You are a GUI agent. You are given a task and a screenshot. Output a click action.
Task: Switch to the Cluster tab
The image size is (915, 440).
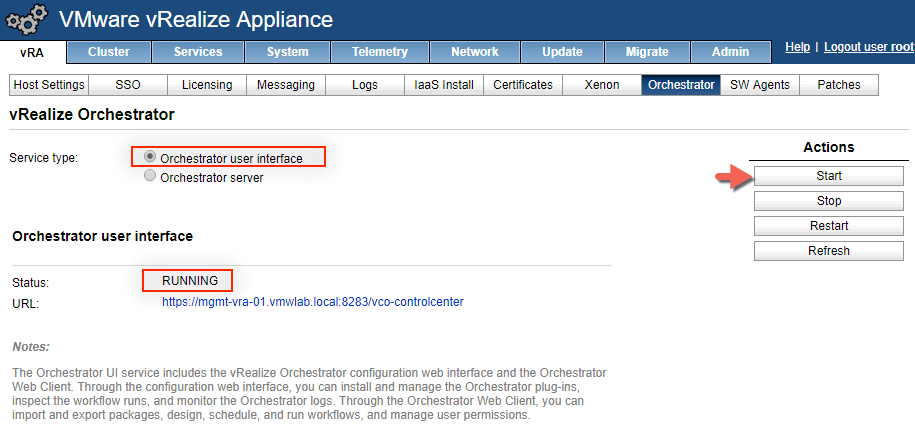click(109, 52)
